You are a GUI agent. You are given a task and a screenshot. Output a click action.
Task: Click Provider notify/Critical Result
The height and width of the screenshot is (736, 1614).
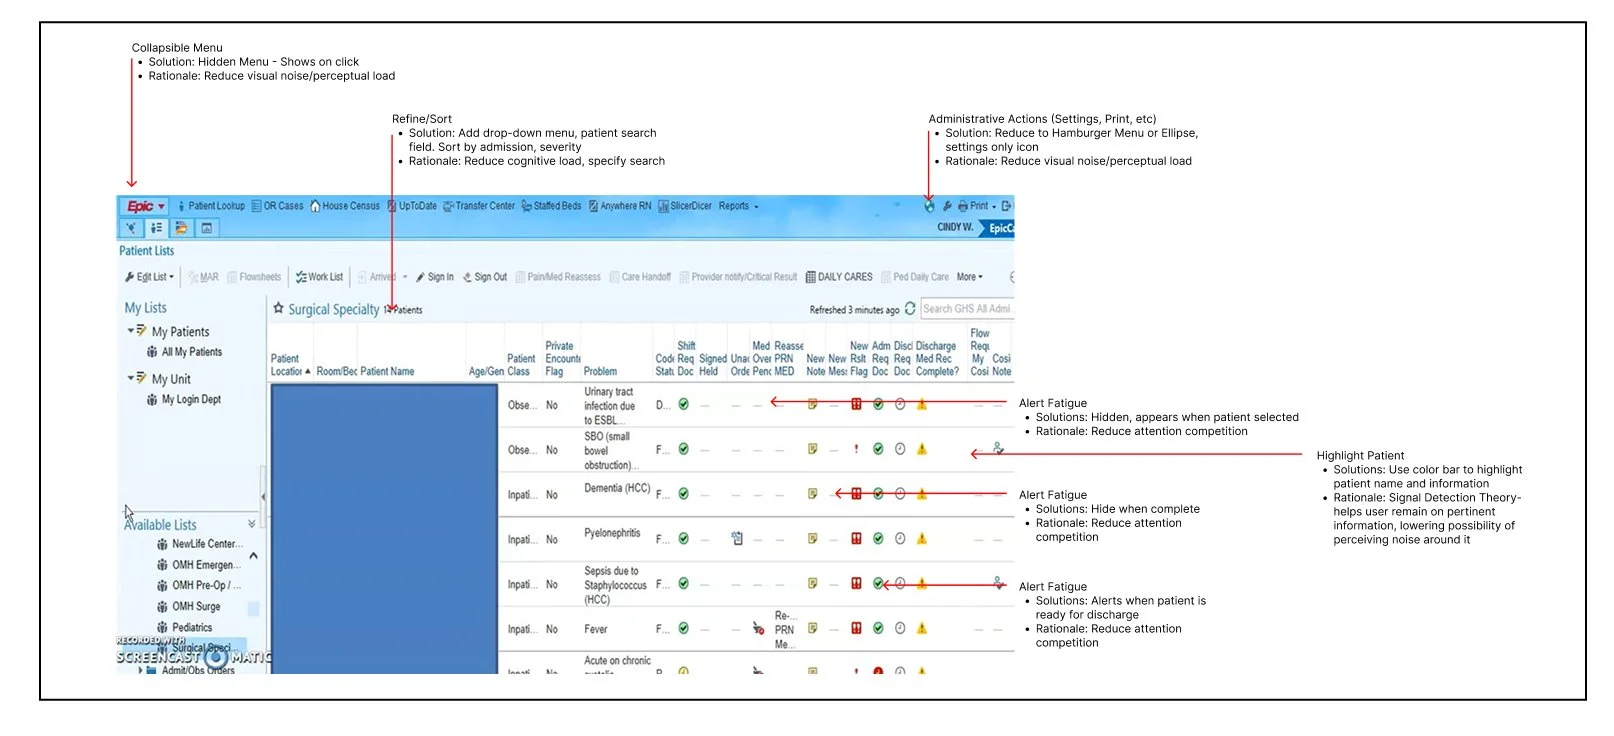(x=738, y=277)
